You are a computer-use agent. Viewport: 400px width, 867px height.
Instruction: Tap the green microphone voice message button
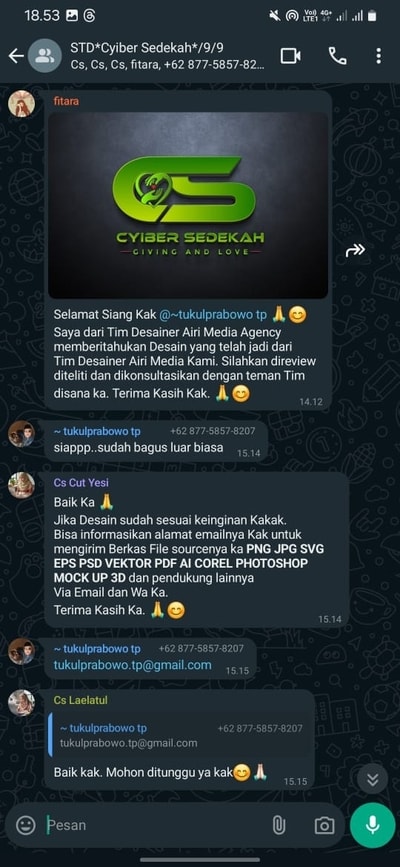click(x=372, y=825)
